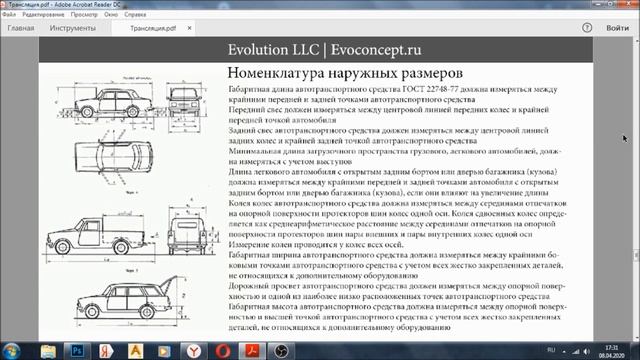Show hidden tray icons arrow

pos(564,351)
